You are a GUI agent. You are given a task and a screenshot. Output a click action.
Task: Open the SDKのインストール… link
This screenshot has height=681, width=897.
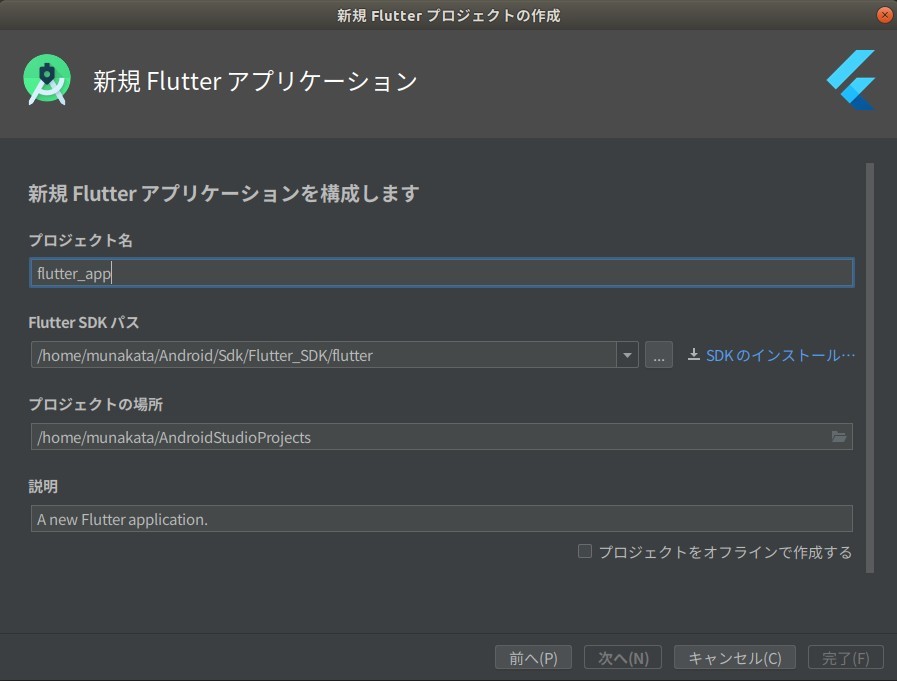click(780, 355)
